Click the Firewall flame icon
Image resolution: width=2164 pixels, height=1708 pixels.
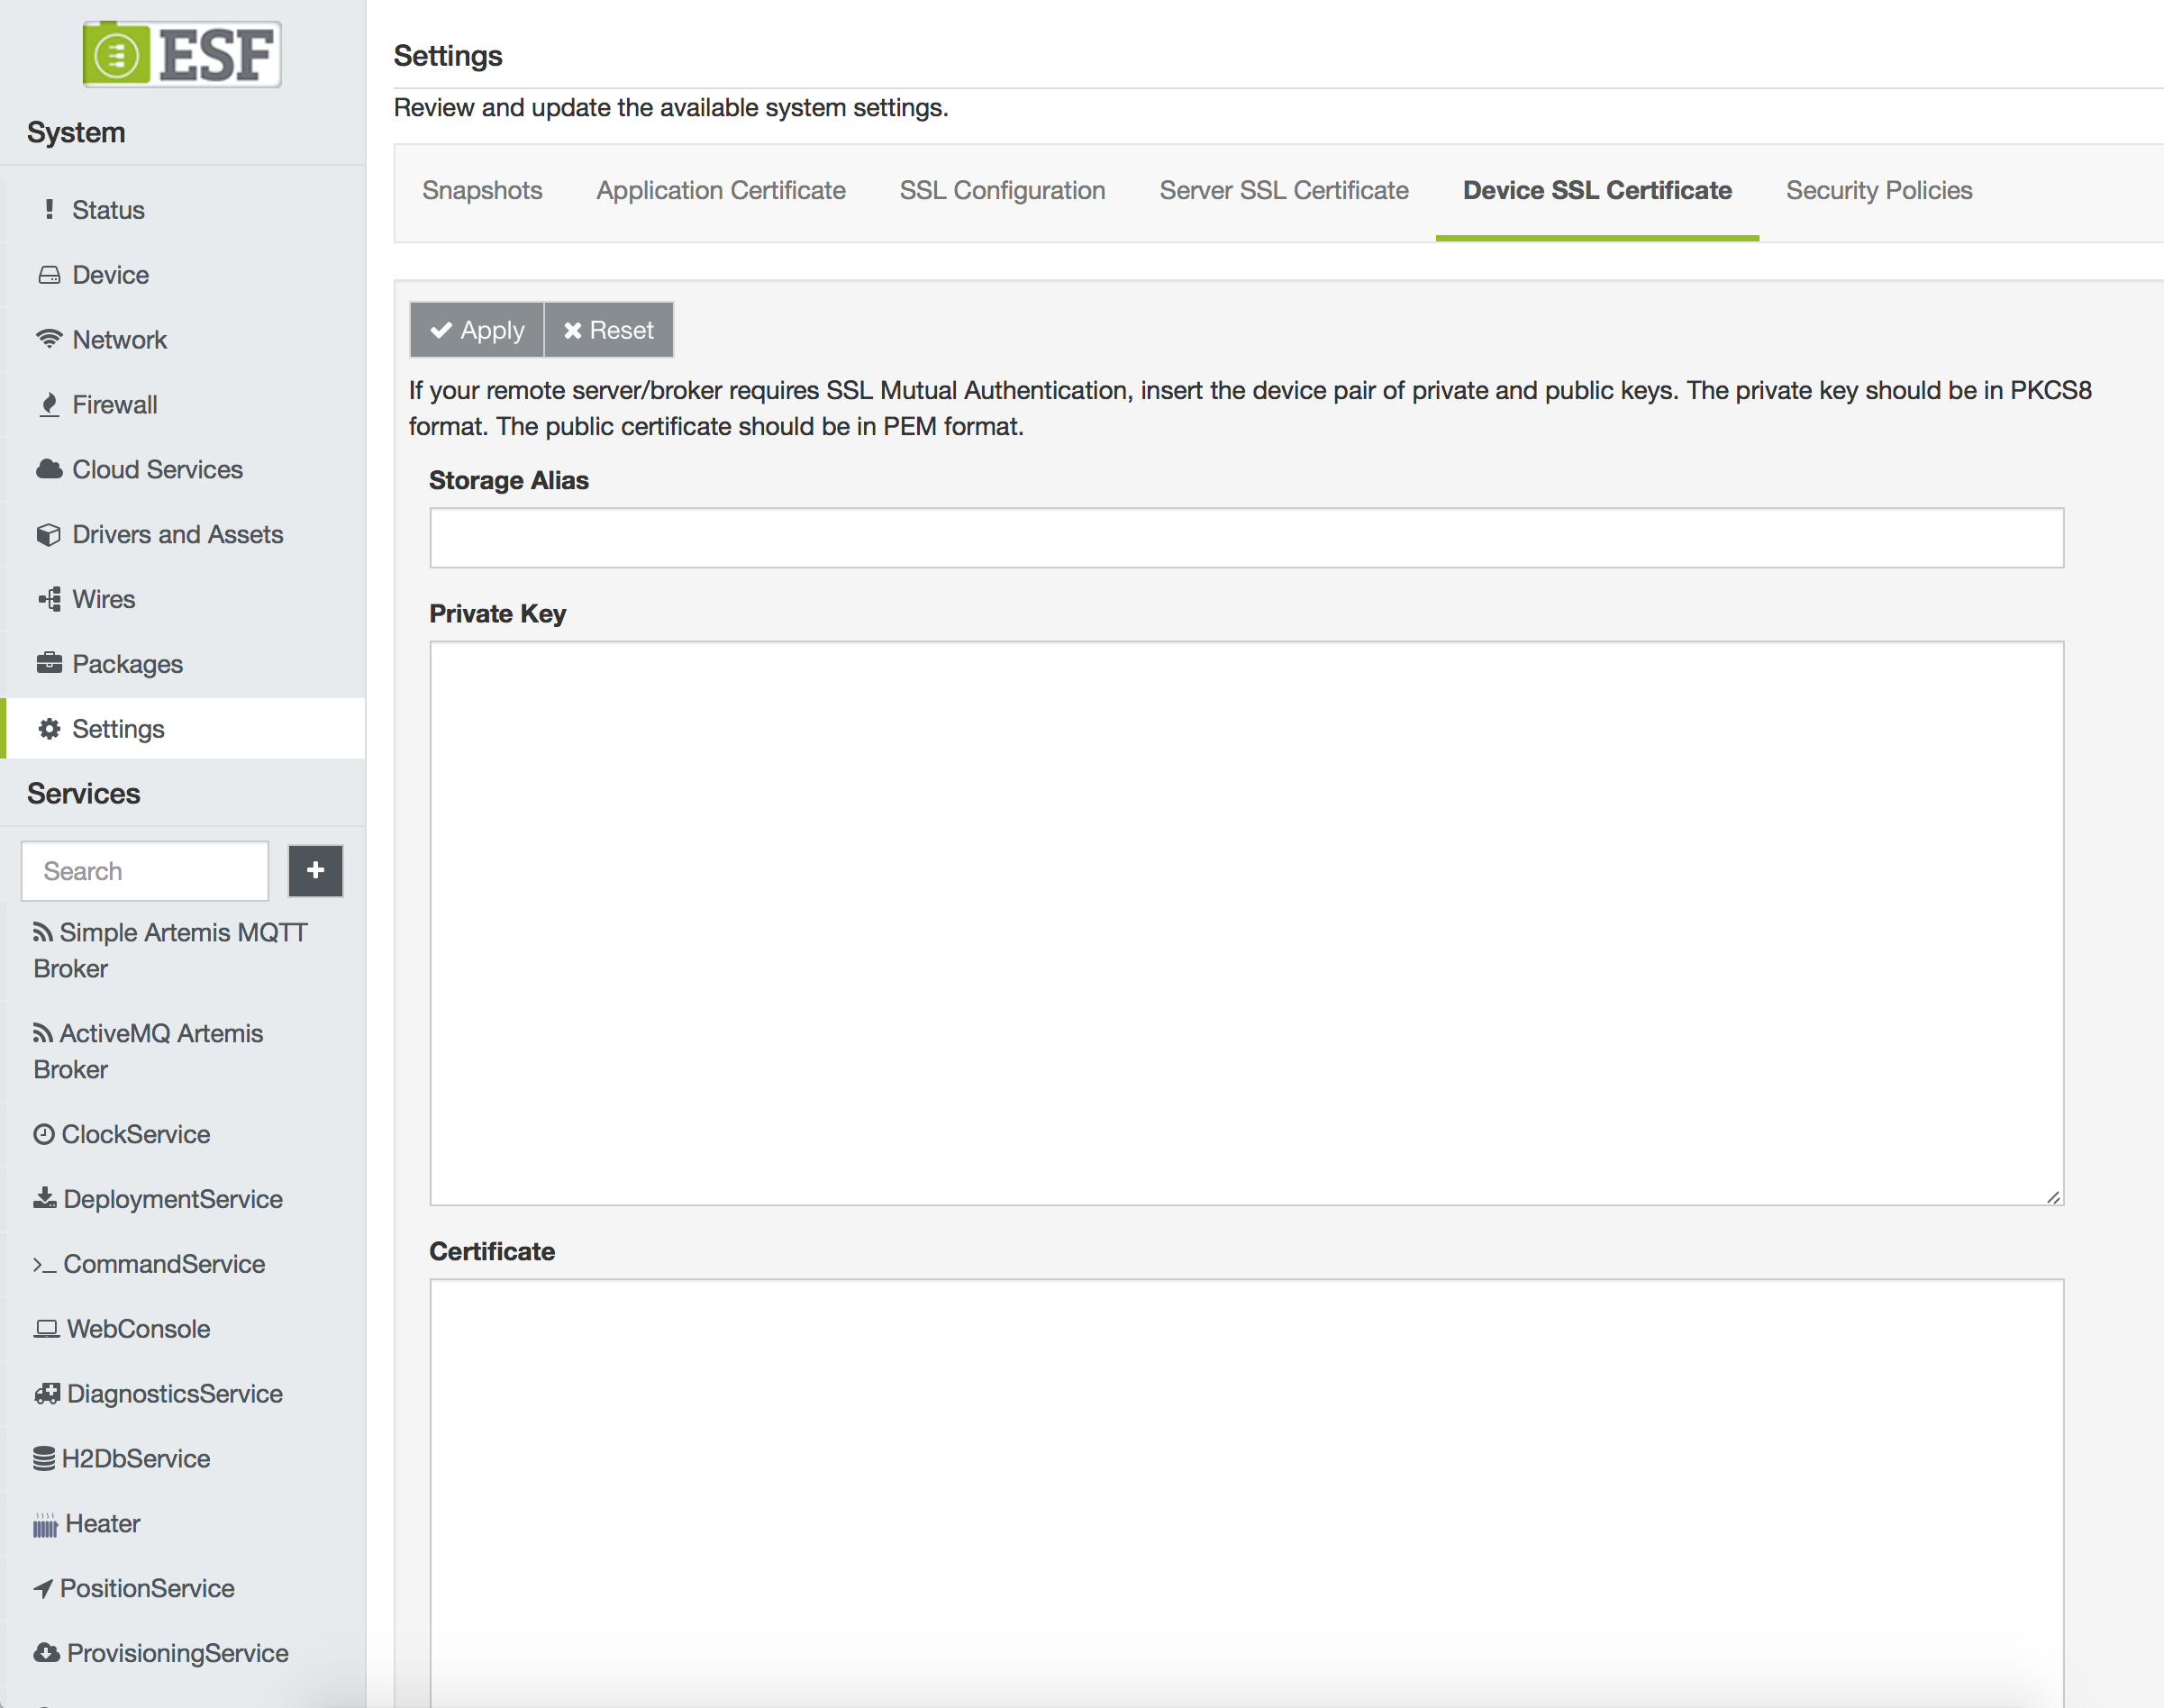click(x=49, y=404)
